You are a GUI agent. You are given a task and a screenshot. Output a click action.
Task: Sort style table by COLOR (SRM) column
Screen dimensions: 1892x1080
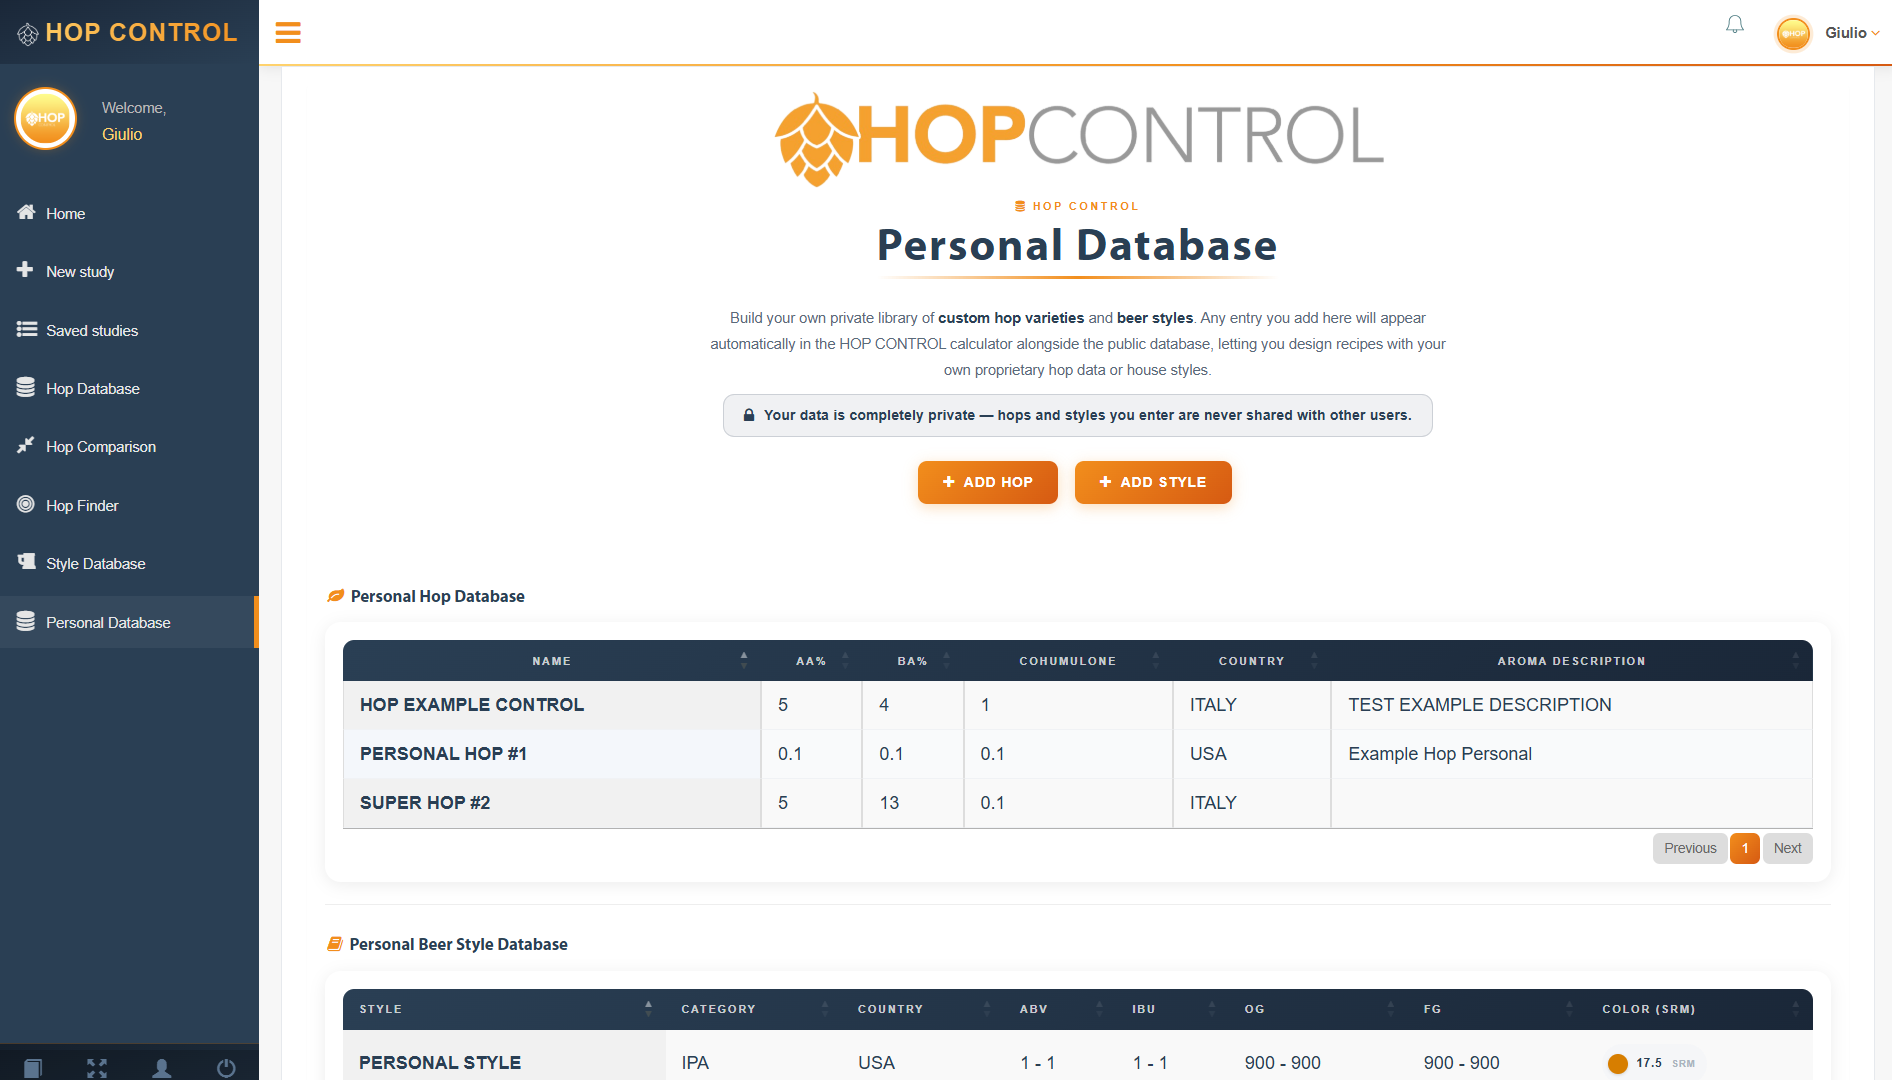(x=1699, y=1009)
